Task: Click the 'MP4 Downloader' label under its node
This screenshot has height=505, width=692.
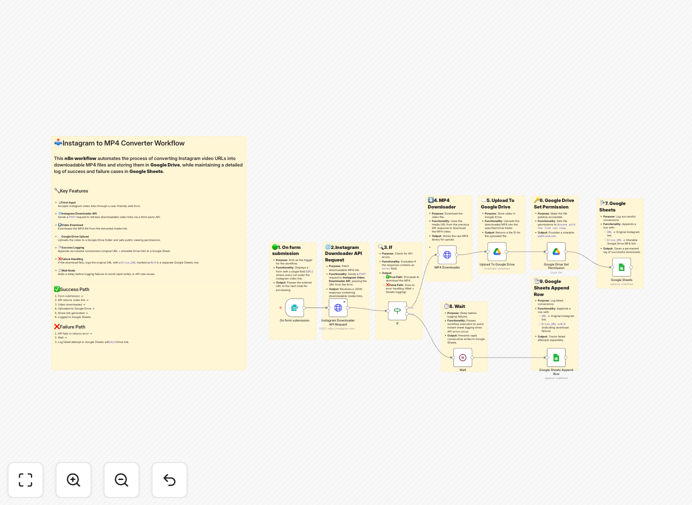Action: point(447,268)
